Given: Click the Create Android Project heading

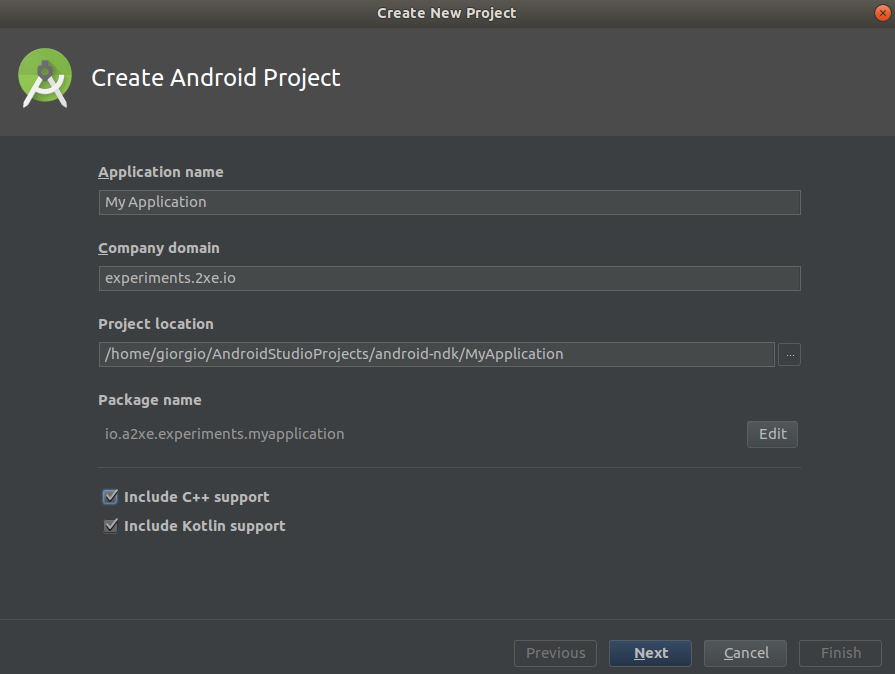Looking at the screenshot, I should point(216,78).
